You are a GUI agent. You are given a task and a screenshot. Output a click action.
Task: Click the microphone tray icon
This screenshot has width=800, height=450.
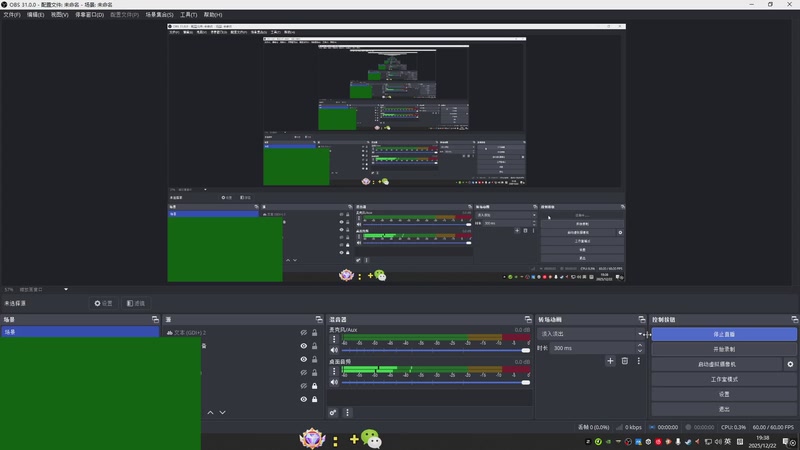pyautogui.click(x=678, y=442)
